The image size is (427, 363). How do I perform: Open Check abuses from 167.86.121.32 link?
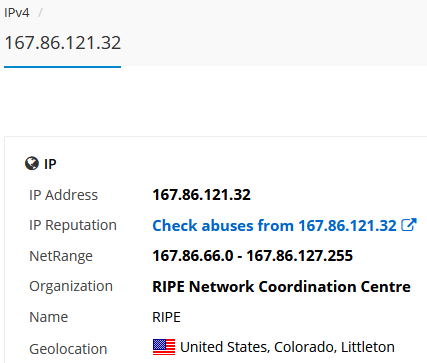274,225
